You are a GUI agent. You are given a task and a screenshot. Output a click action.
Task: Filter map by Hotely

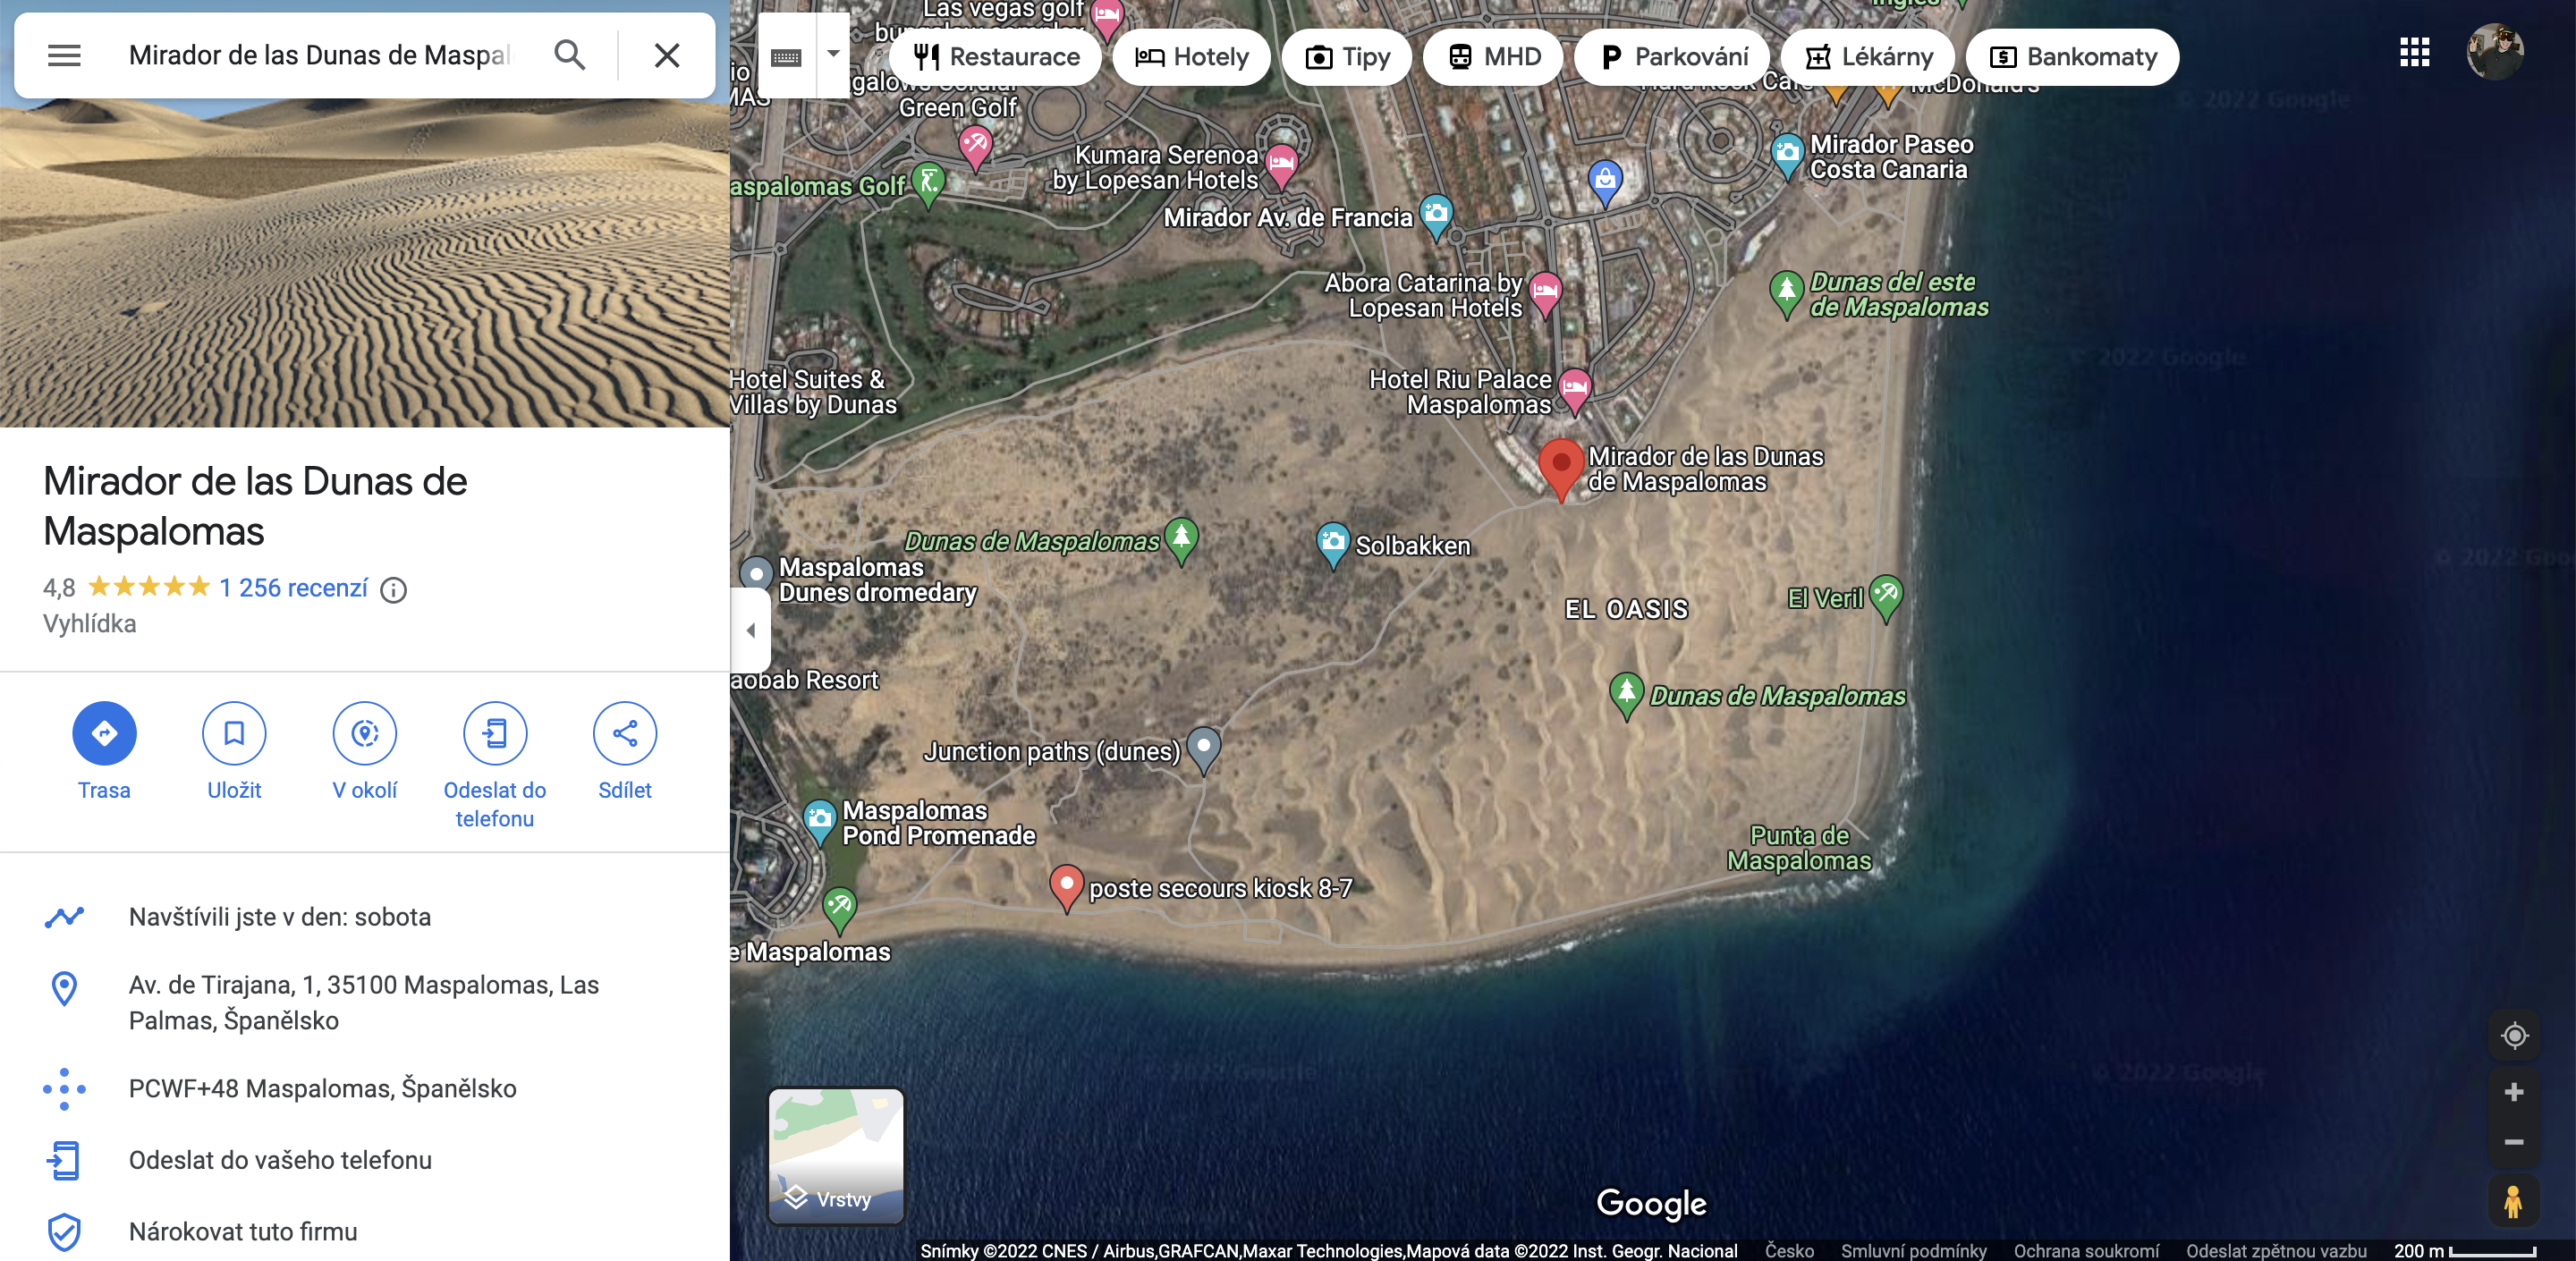[x=1191, y=57]
